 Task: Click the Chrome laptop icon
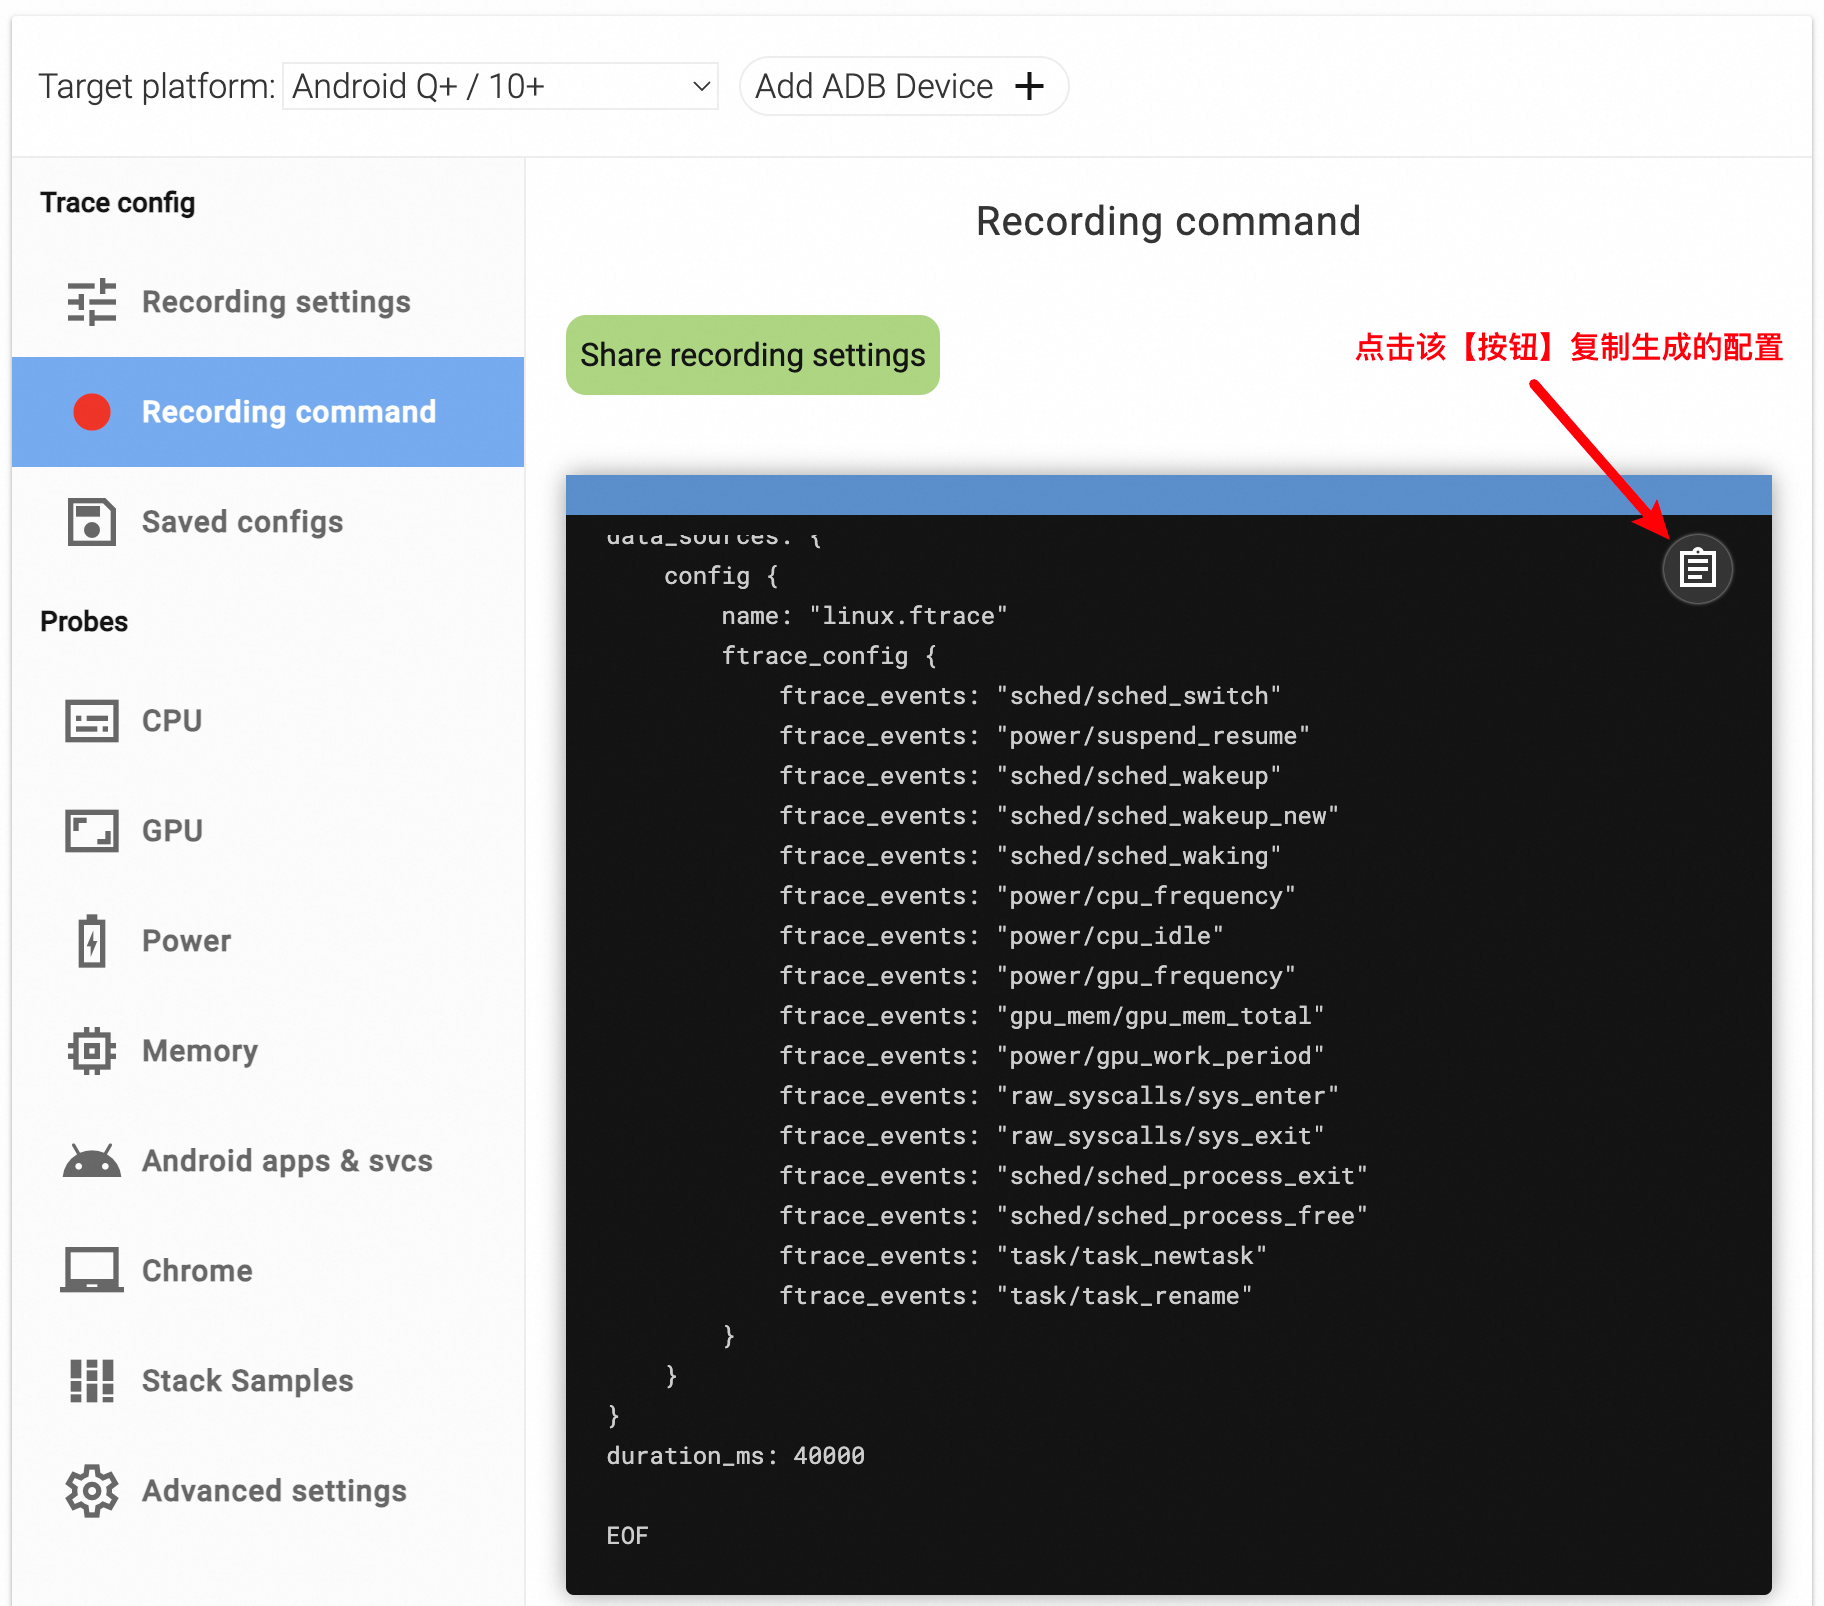coord(92,1271)
